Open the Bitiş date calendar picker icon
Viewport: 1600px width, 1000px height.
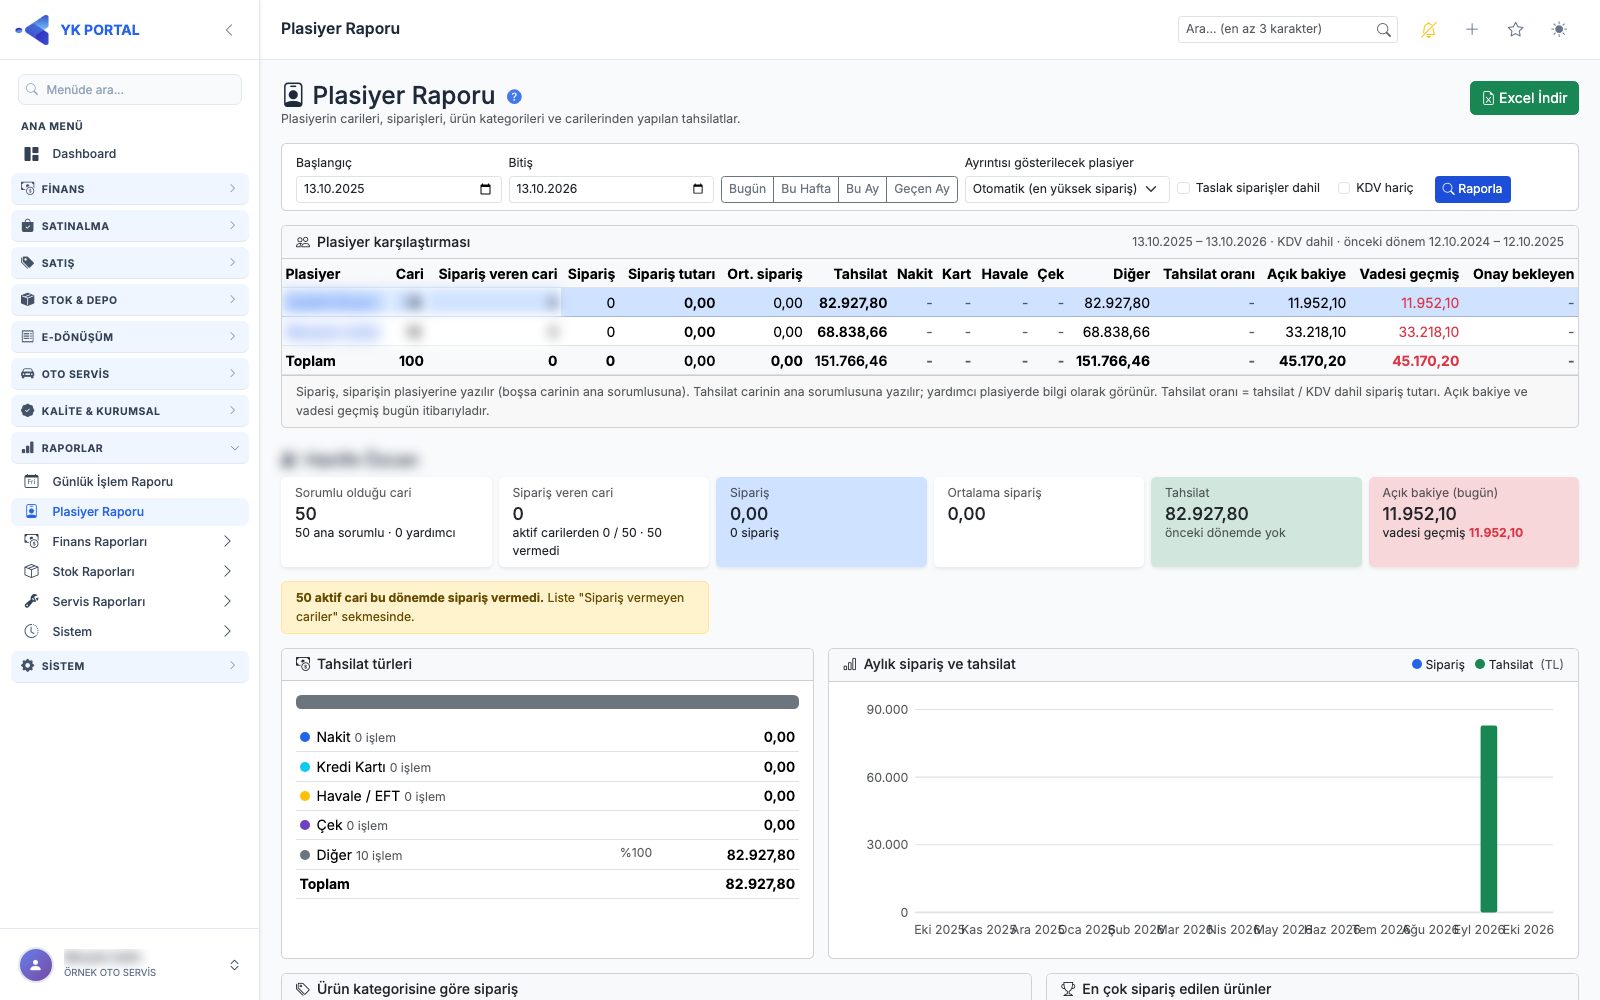698,189
